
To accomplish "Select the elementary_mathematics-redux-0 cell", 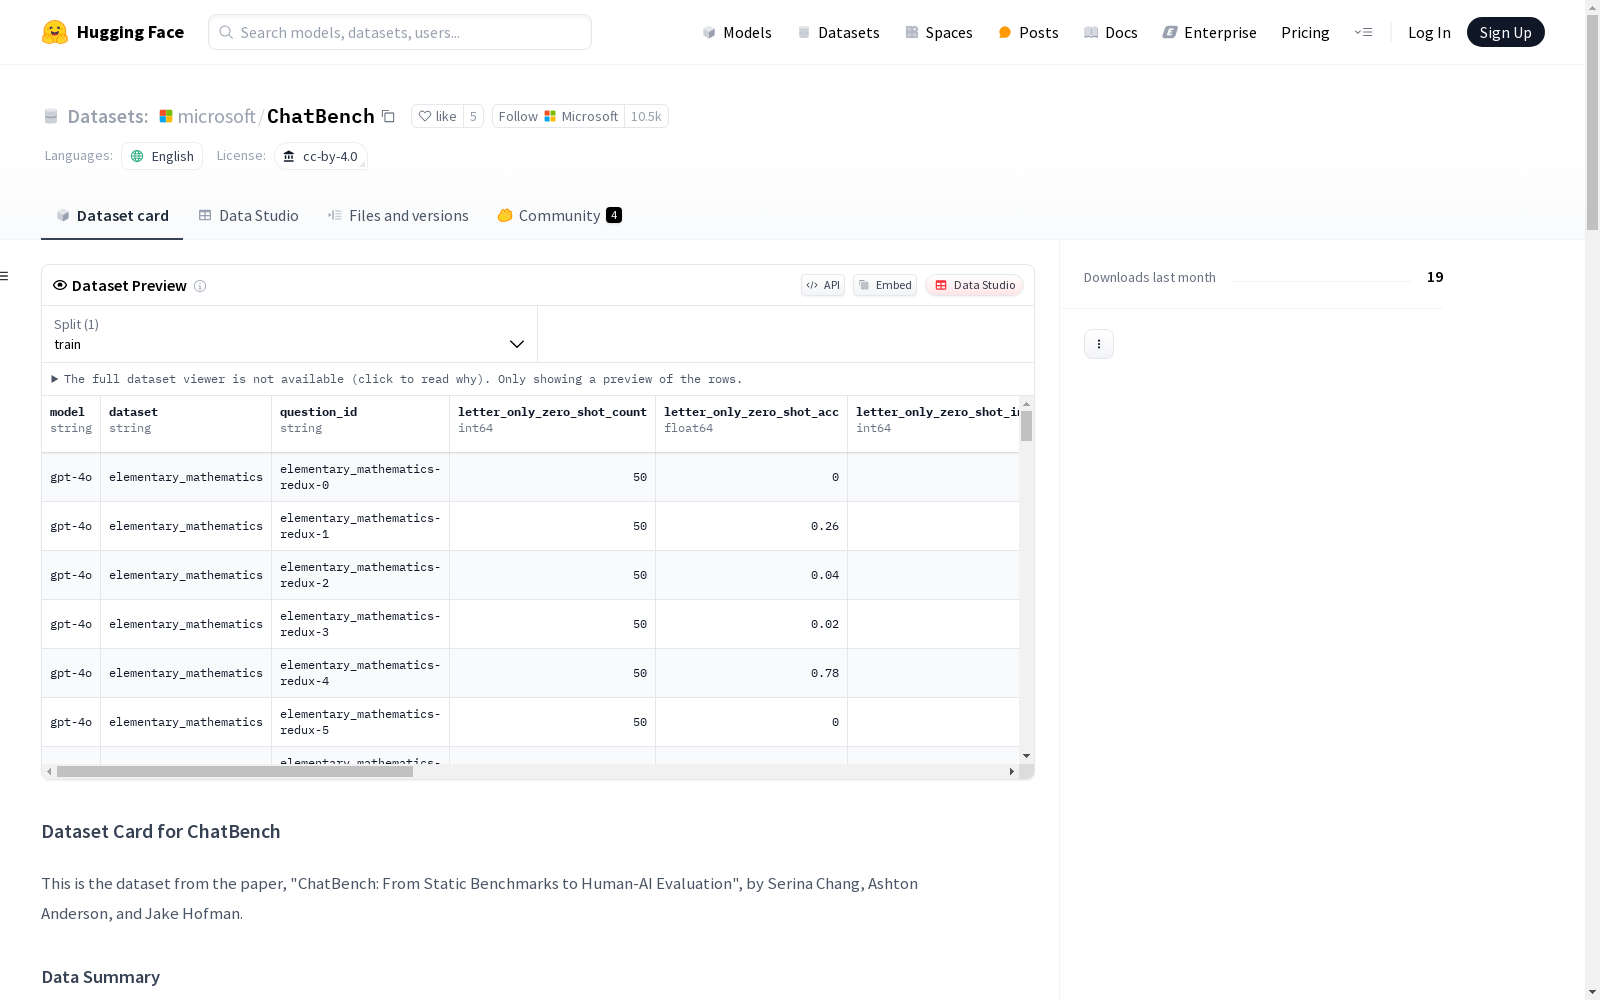I will click(360, 477).
